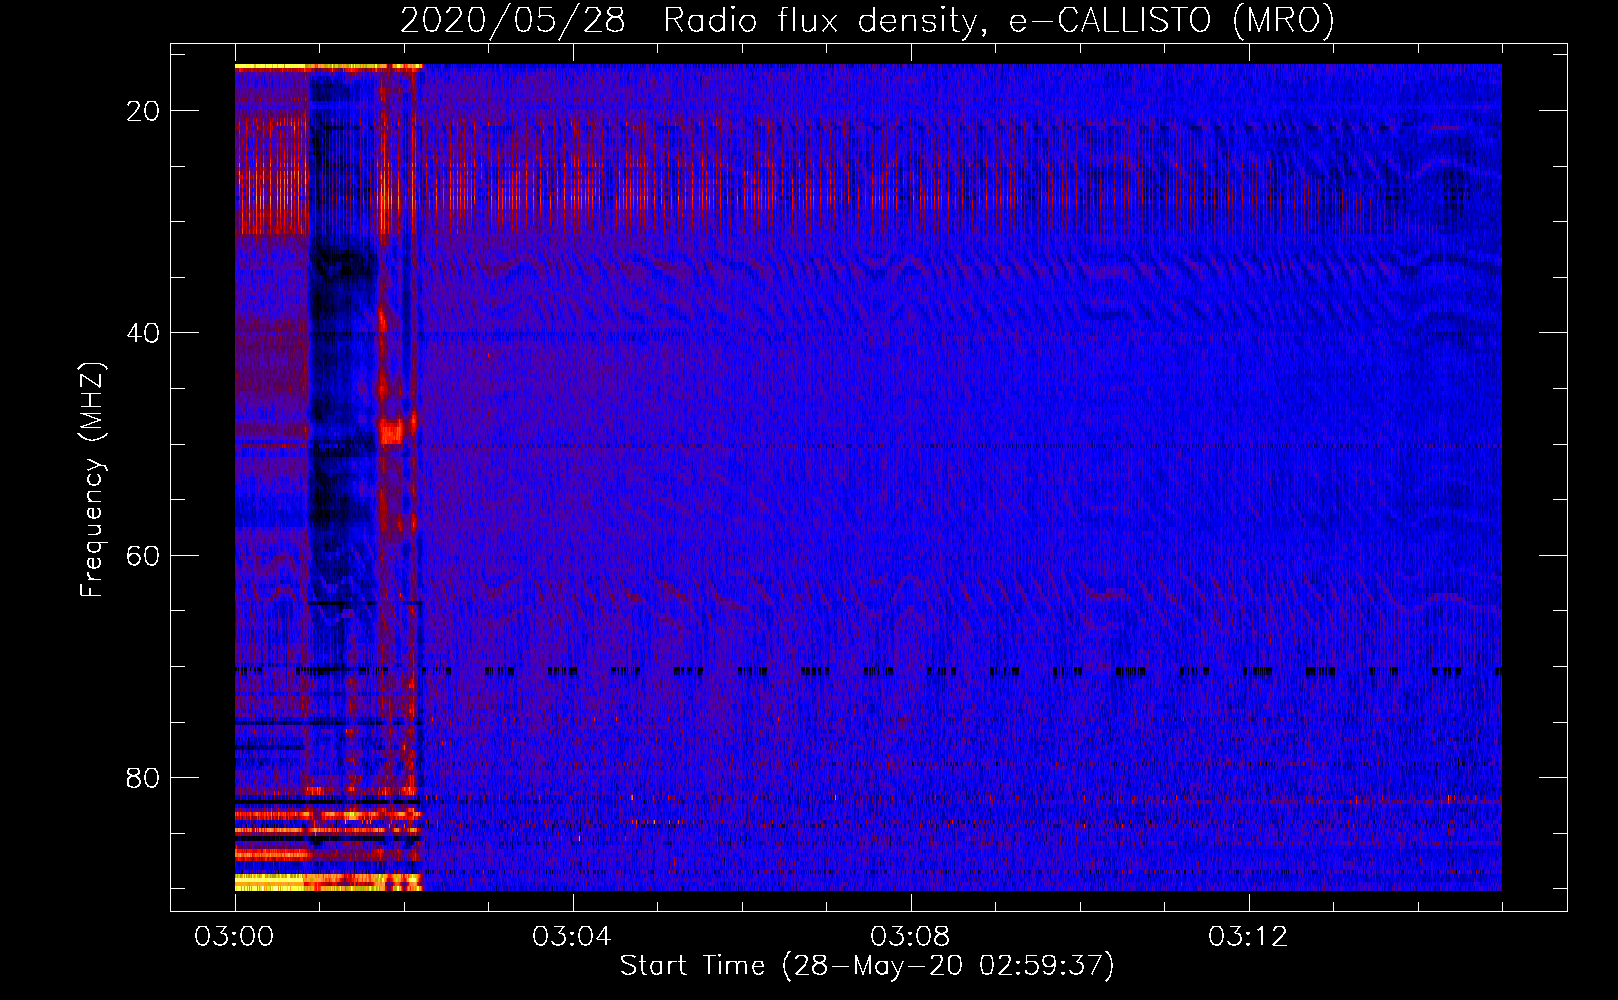Screen dimensions: 1618x1000
Task: Click the '80' frequency tick label
Action: click(143, 778)
